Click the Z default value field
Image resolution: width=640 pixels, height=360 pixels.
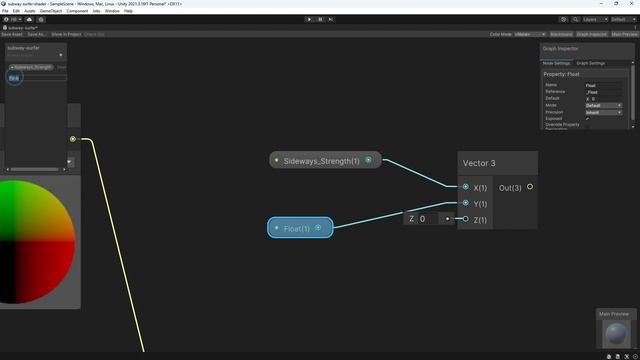click(x=428, y=219)
